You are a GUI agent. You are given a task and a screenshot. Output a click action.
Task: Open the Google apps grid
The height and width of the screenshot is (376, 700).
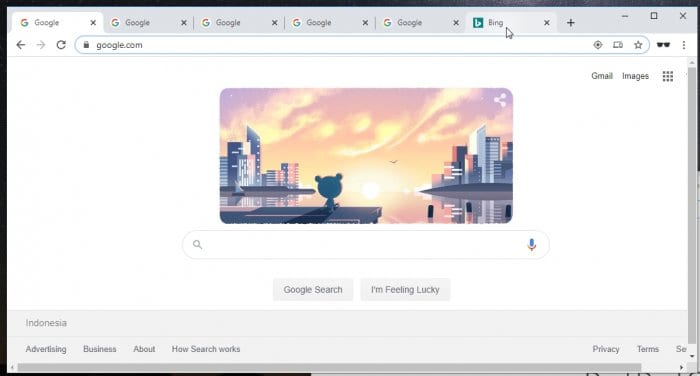(x=667, y=76)
